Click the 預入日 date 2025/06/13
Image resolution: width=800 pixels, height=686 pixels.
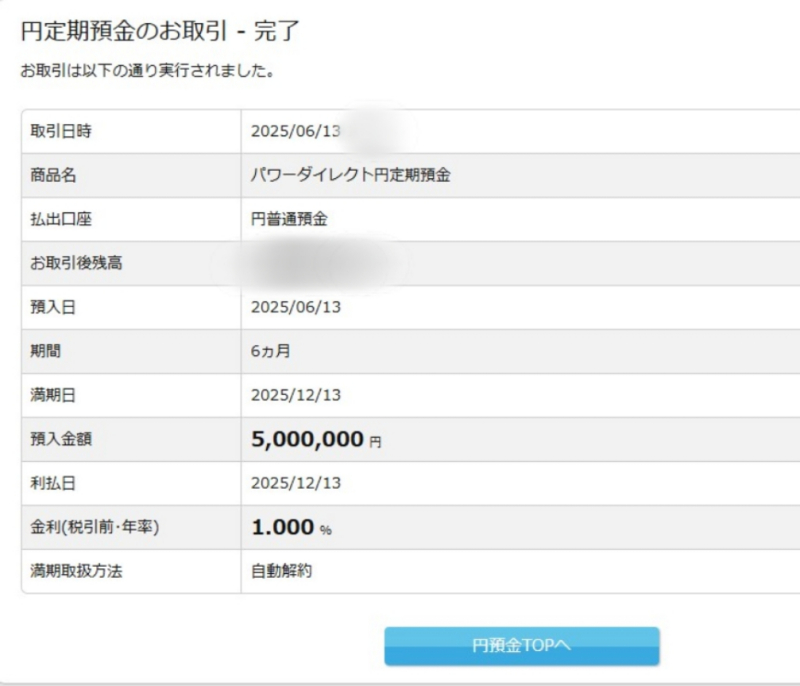point(296,307)
